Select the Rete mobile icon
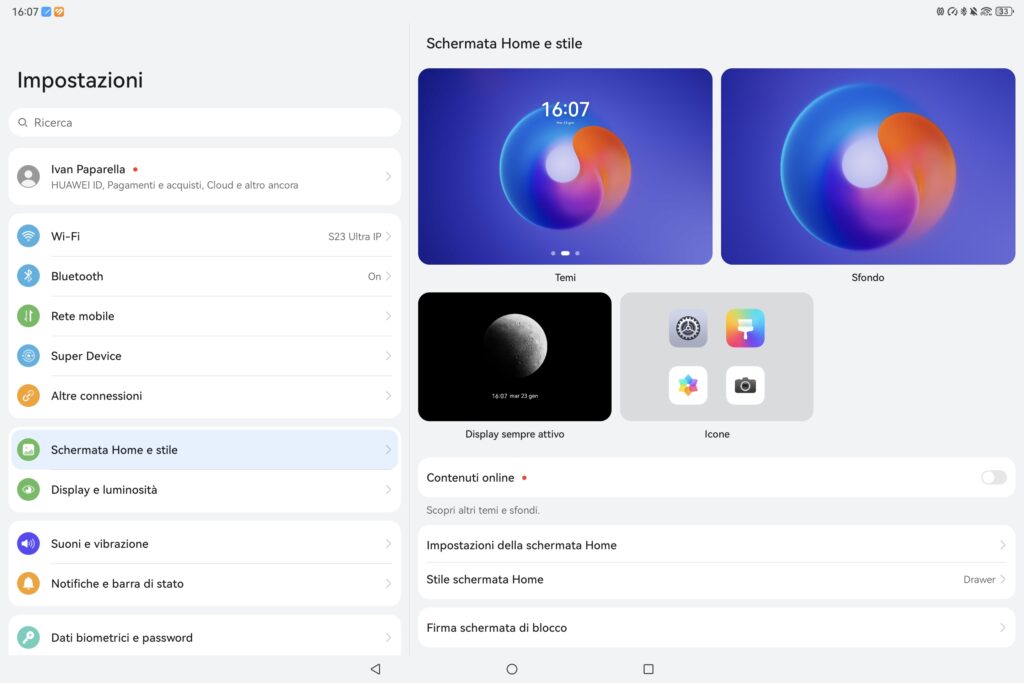The height and width of the screenshot is (683, 1024). point(28,316)
